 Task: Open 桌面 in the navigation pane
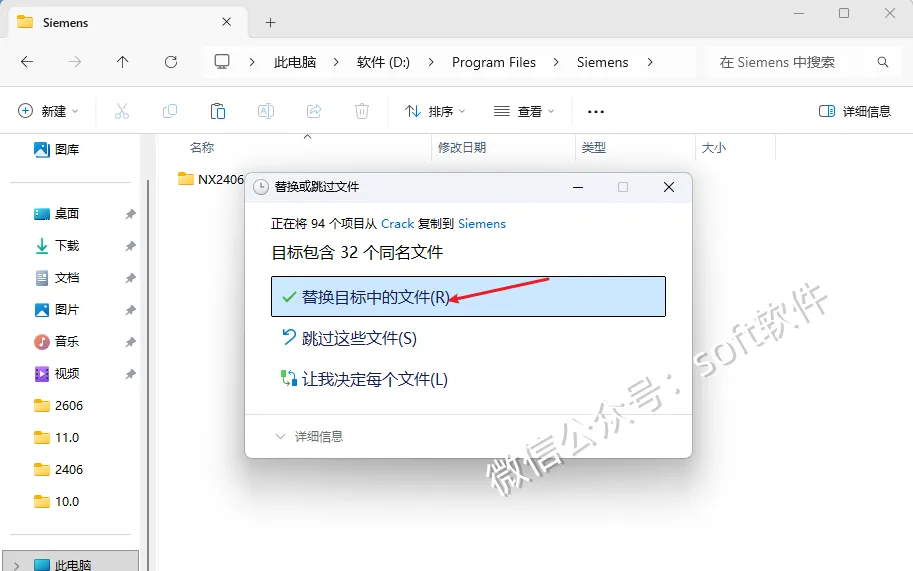[x=56, y=214]
